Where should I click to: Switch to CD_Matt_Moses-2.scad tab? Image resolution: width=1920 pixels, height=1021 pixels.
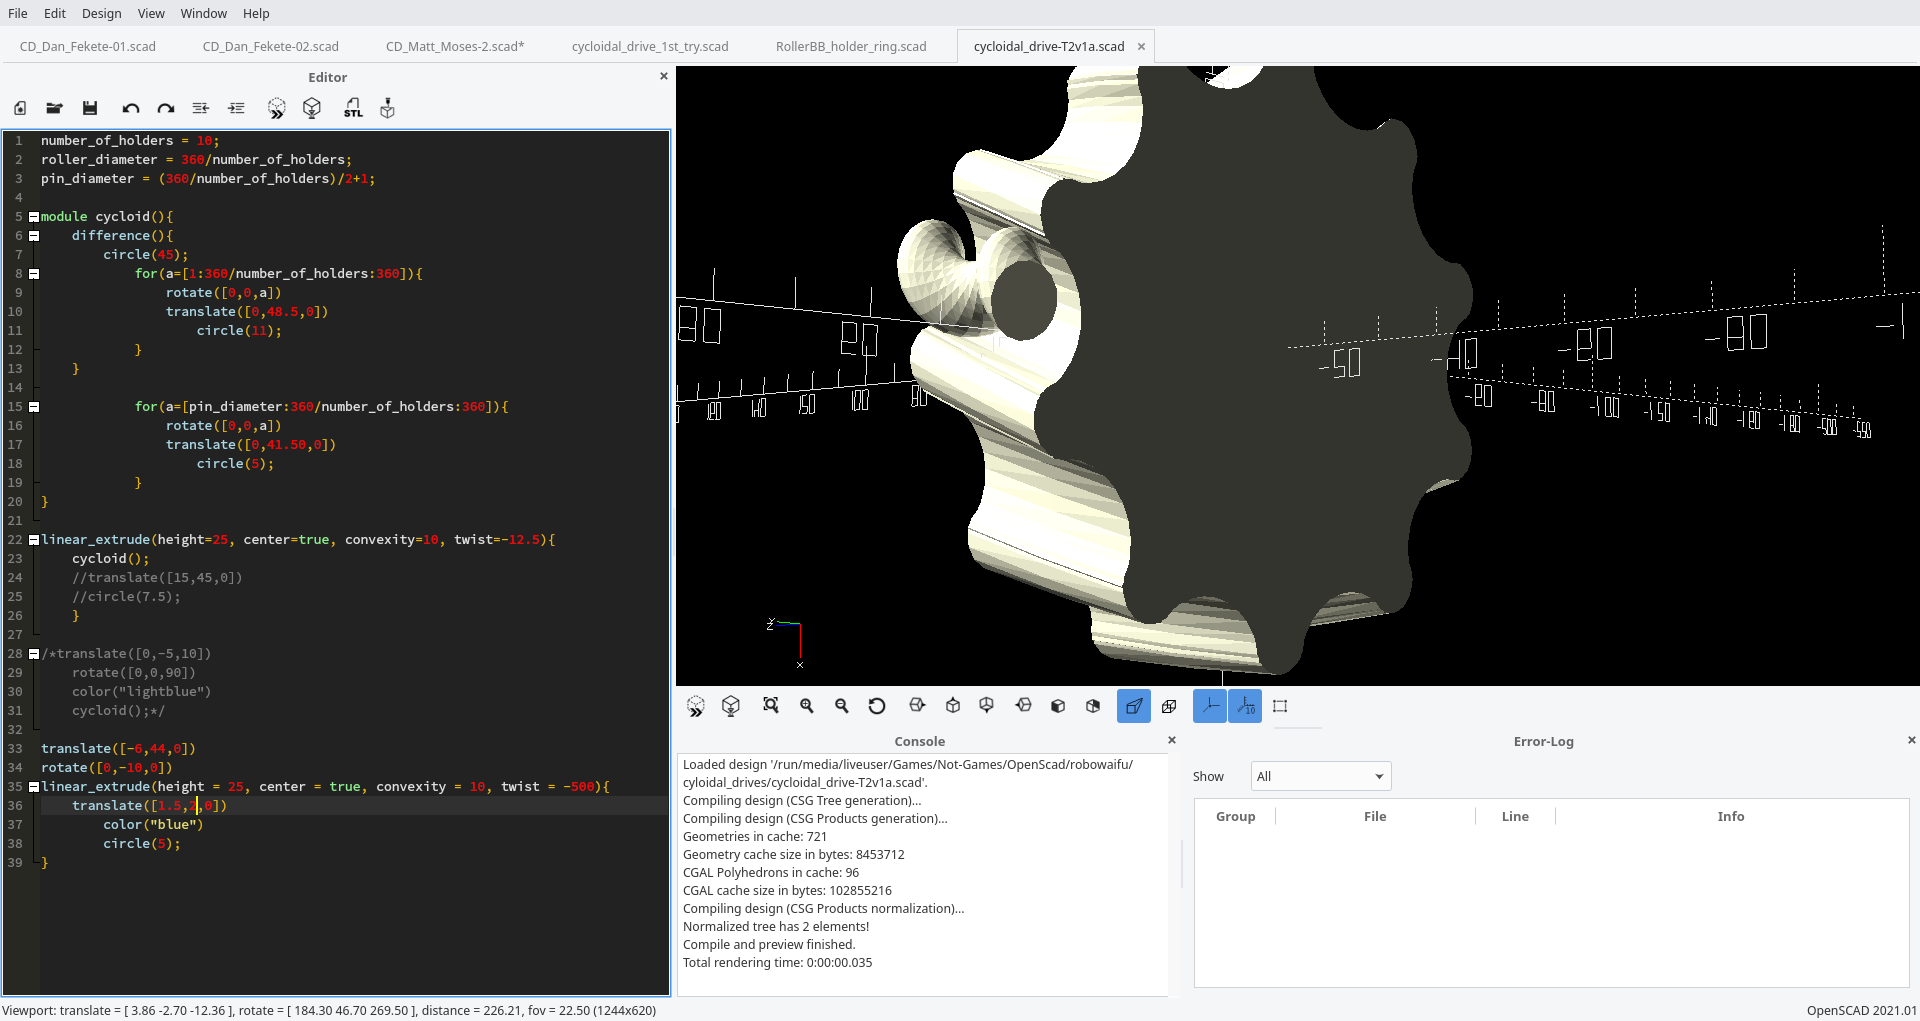coord(455,46)
